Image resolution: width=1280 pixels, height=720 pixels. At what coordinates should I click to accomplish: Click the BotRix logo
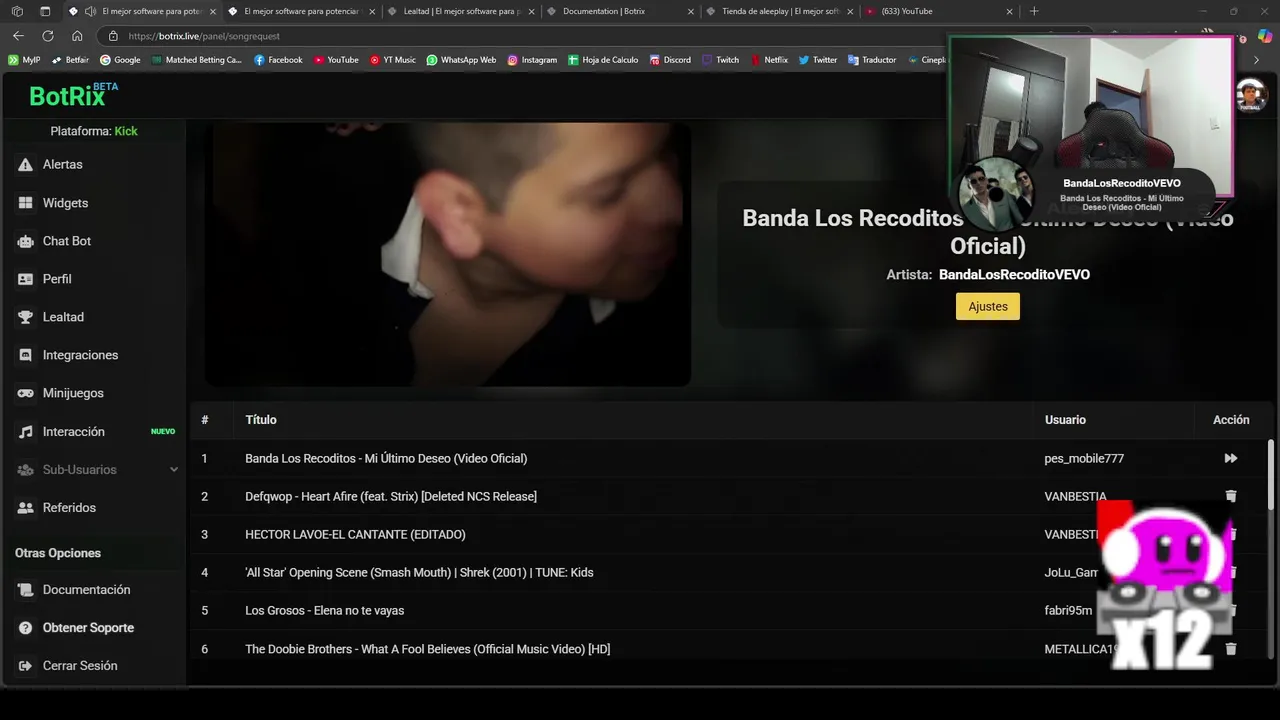click(73, 95)
